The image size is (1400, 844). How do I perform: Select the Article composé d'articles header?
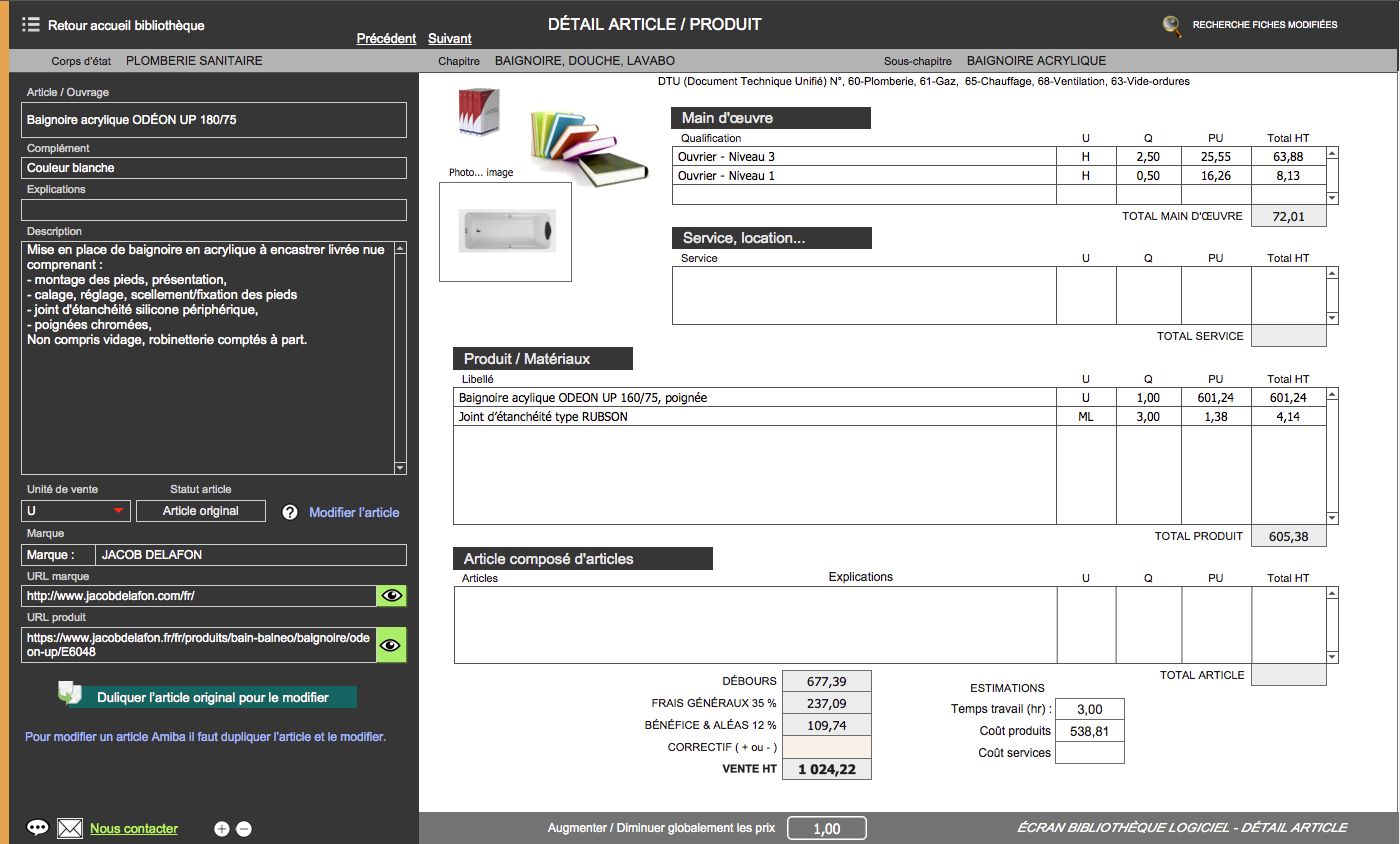pyautogui.click(x=583, y=558)
